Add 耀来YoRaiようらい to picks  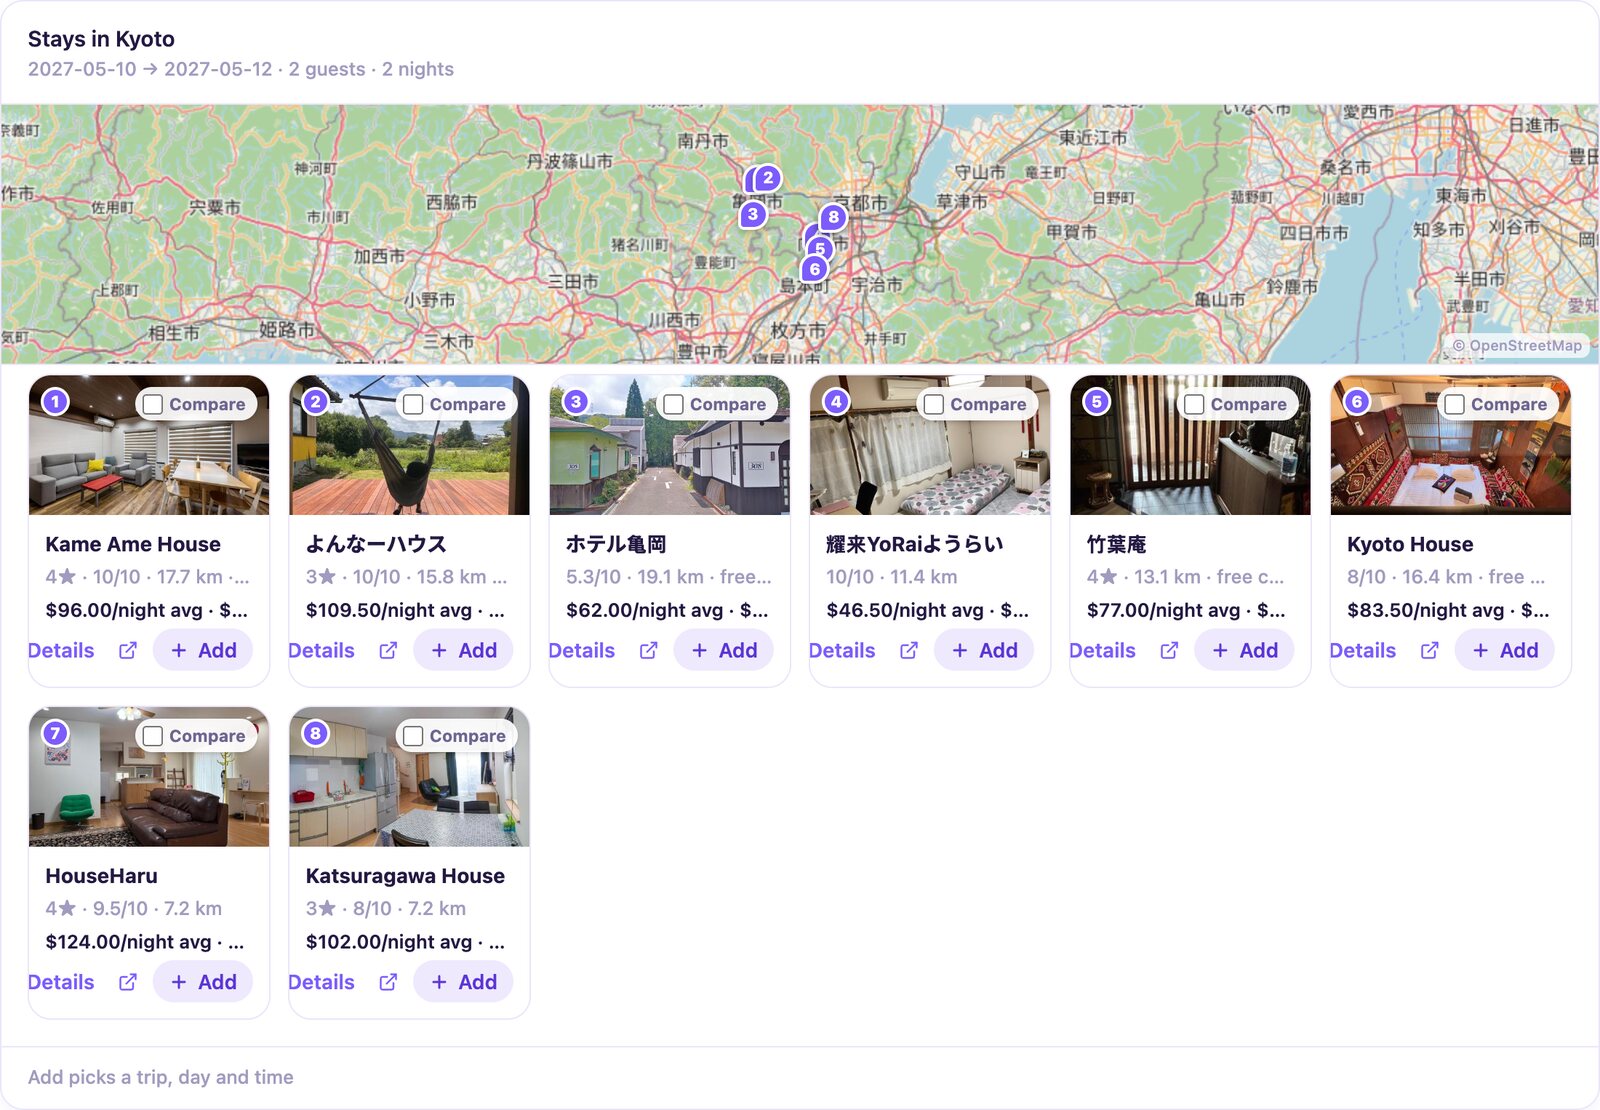point(984,651)
